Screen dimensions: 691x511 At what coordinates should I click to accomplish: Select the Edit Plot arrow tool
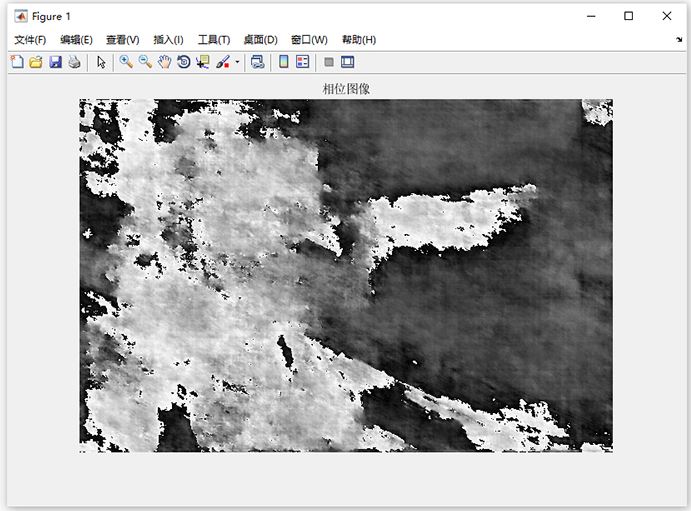[101, 62]
